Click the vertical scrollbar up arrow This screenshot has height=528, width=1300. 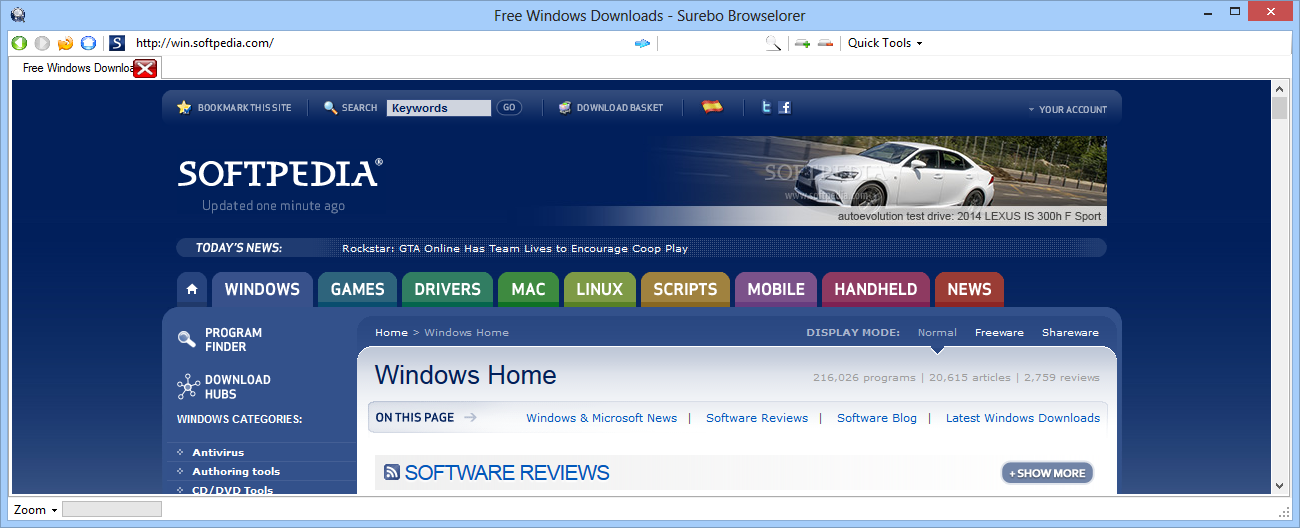1279,89
